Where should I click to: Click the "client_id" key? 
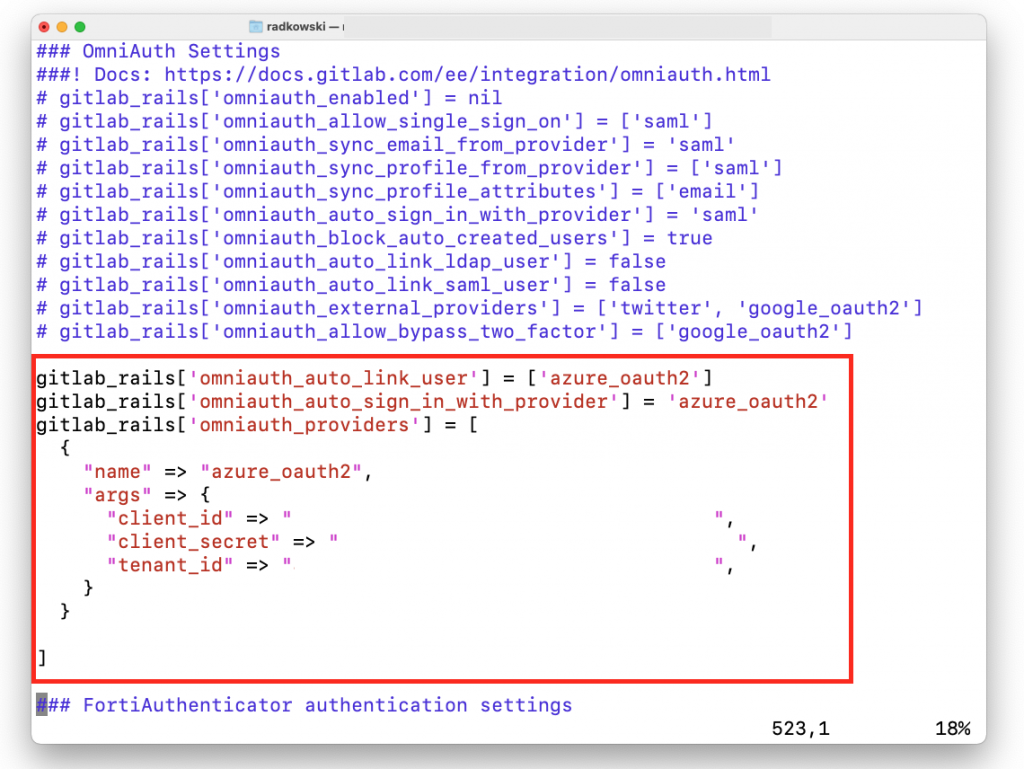coord(170,518)
